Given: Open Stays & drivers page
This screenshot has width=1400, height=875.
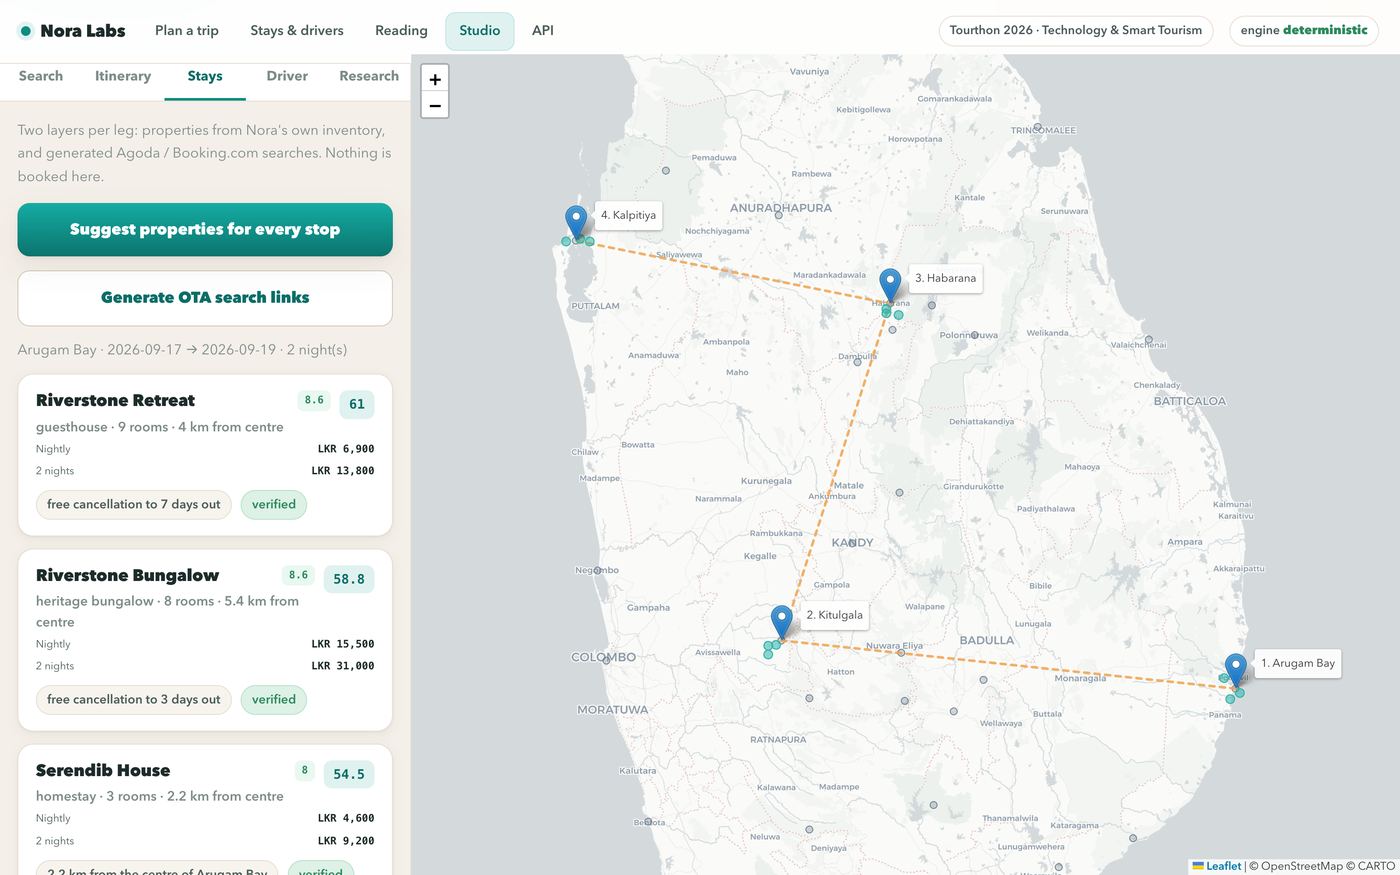Looking at the screenshot, I should [x=297, y=31].
